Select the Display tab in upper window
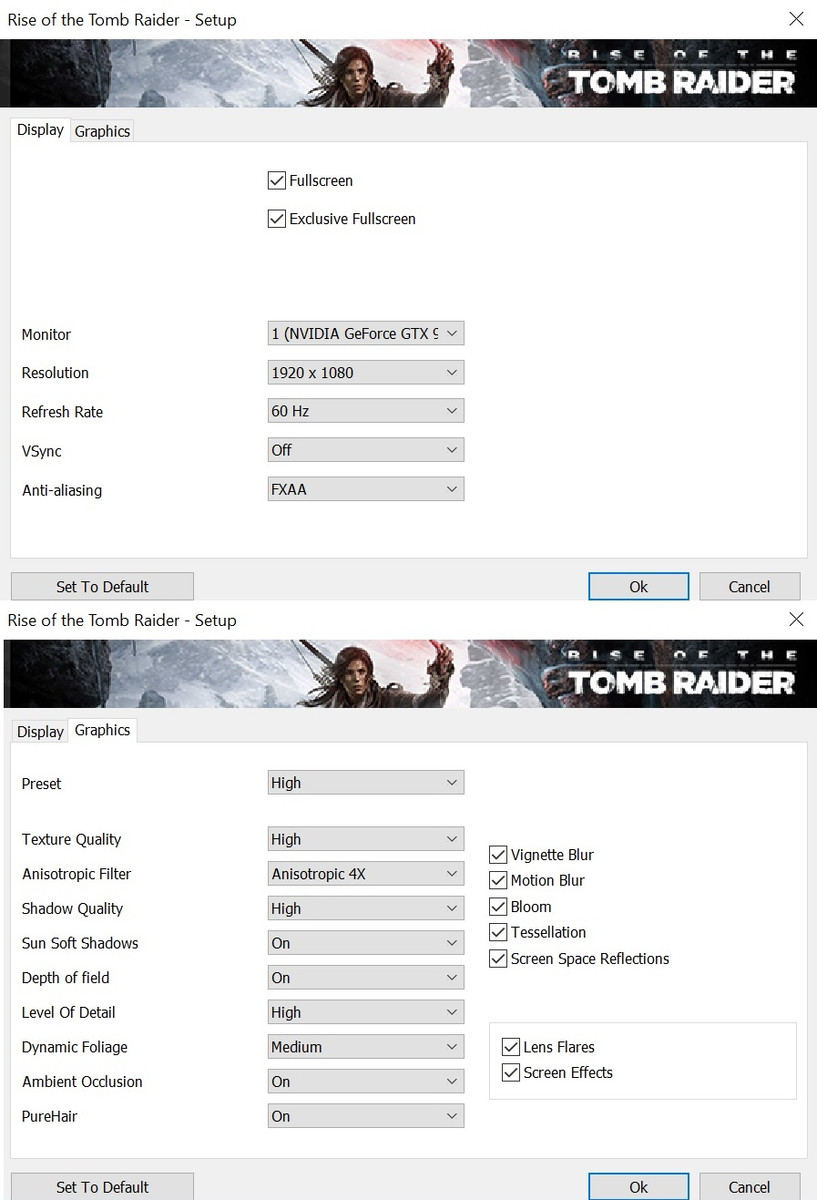This screenshot has width=817, height=1200. point(40,130)
